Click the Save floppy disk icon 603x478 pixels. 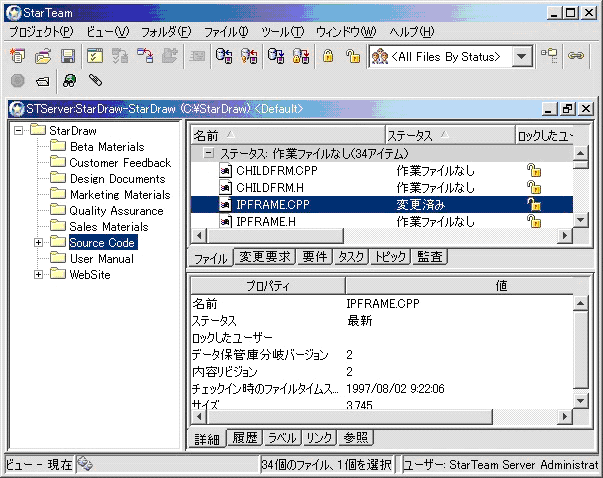[68, 56]
